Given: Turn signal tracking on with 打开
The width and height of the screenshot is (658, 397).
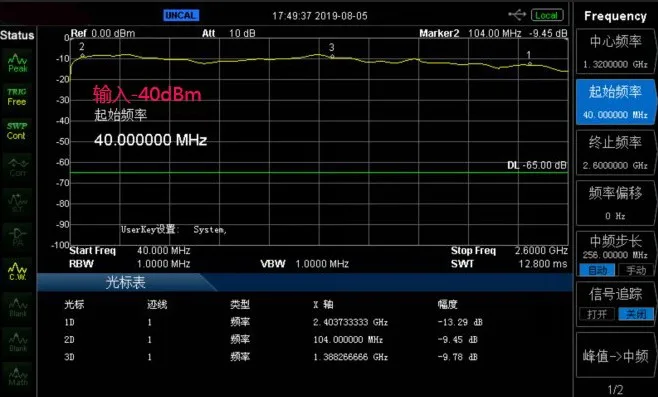Looking at the screenshot, I should 597,314.
